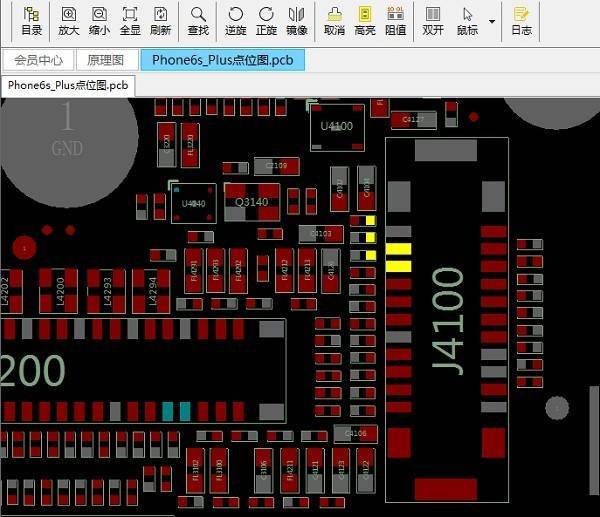Click the 缩小 zoom out tool
The width and height of the screenshot is (600, 517).
(x=98, y=20)
